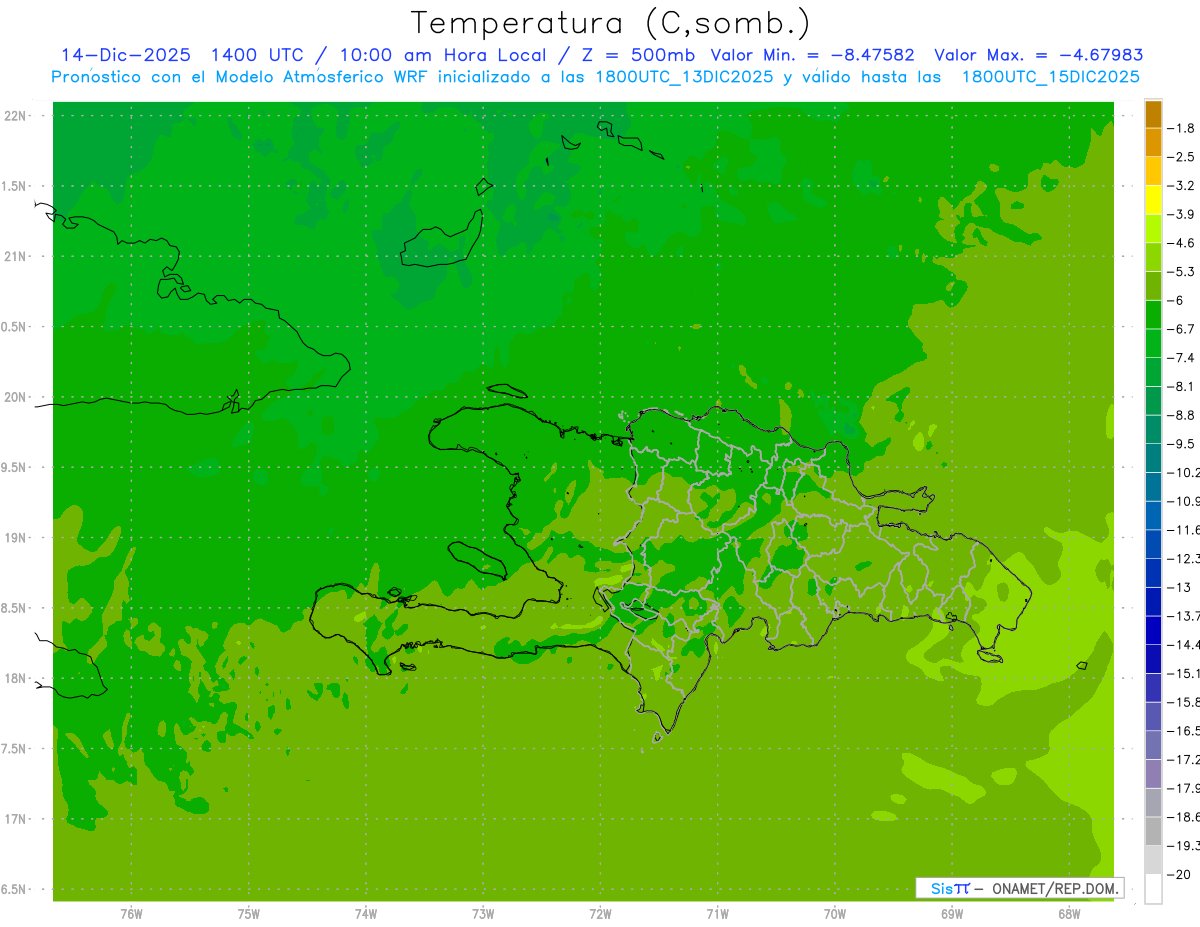Click the title 'Temperatura (C,somb.)'
The width and height of the screenshot is (1200, 927).
coord(611,22)
